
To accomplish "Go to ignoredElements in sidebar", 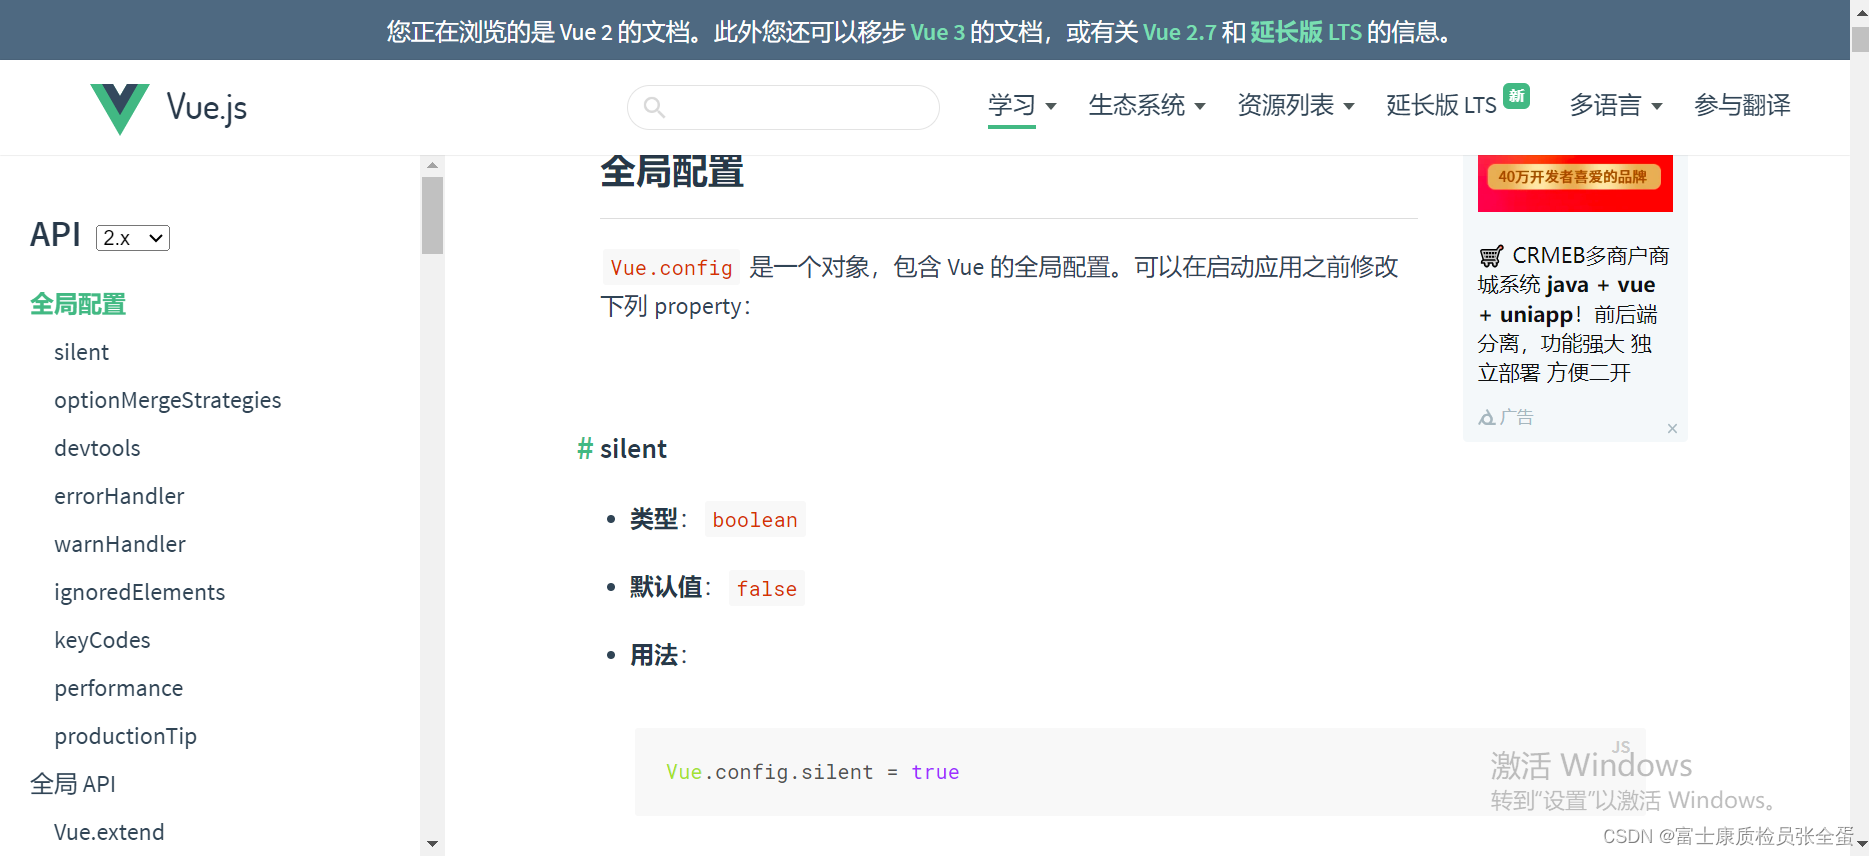I will [140, 592].
